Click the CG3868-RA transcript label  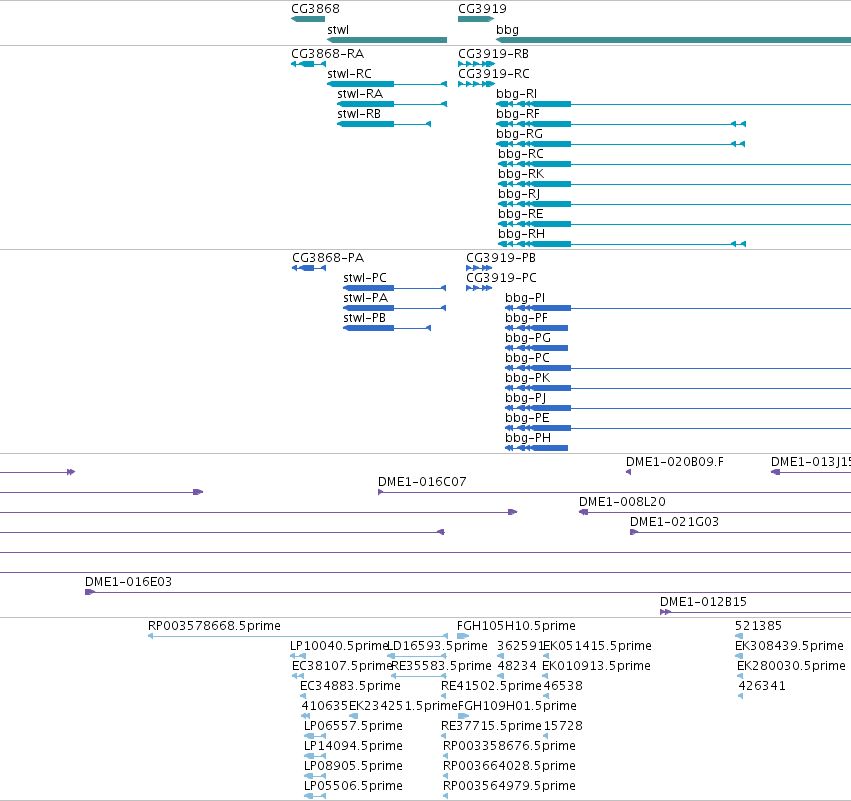[327, 54]
